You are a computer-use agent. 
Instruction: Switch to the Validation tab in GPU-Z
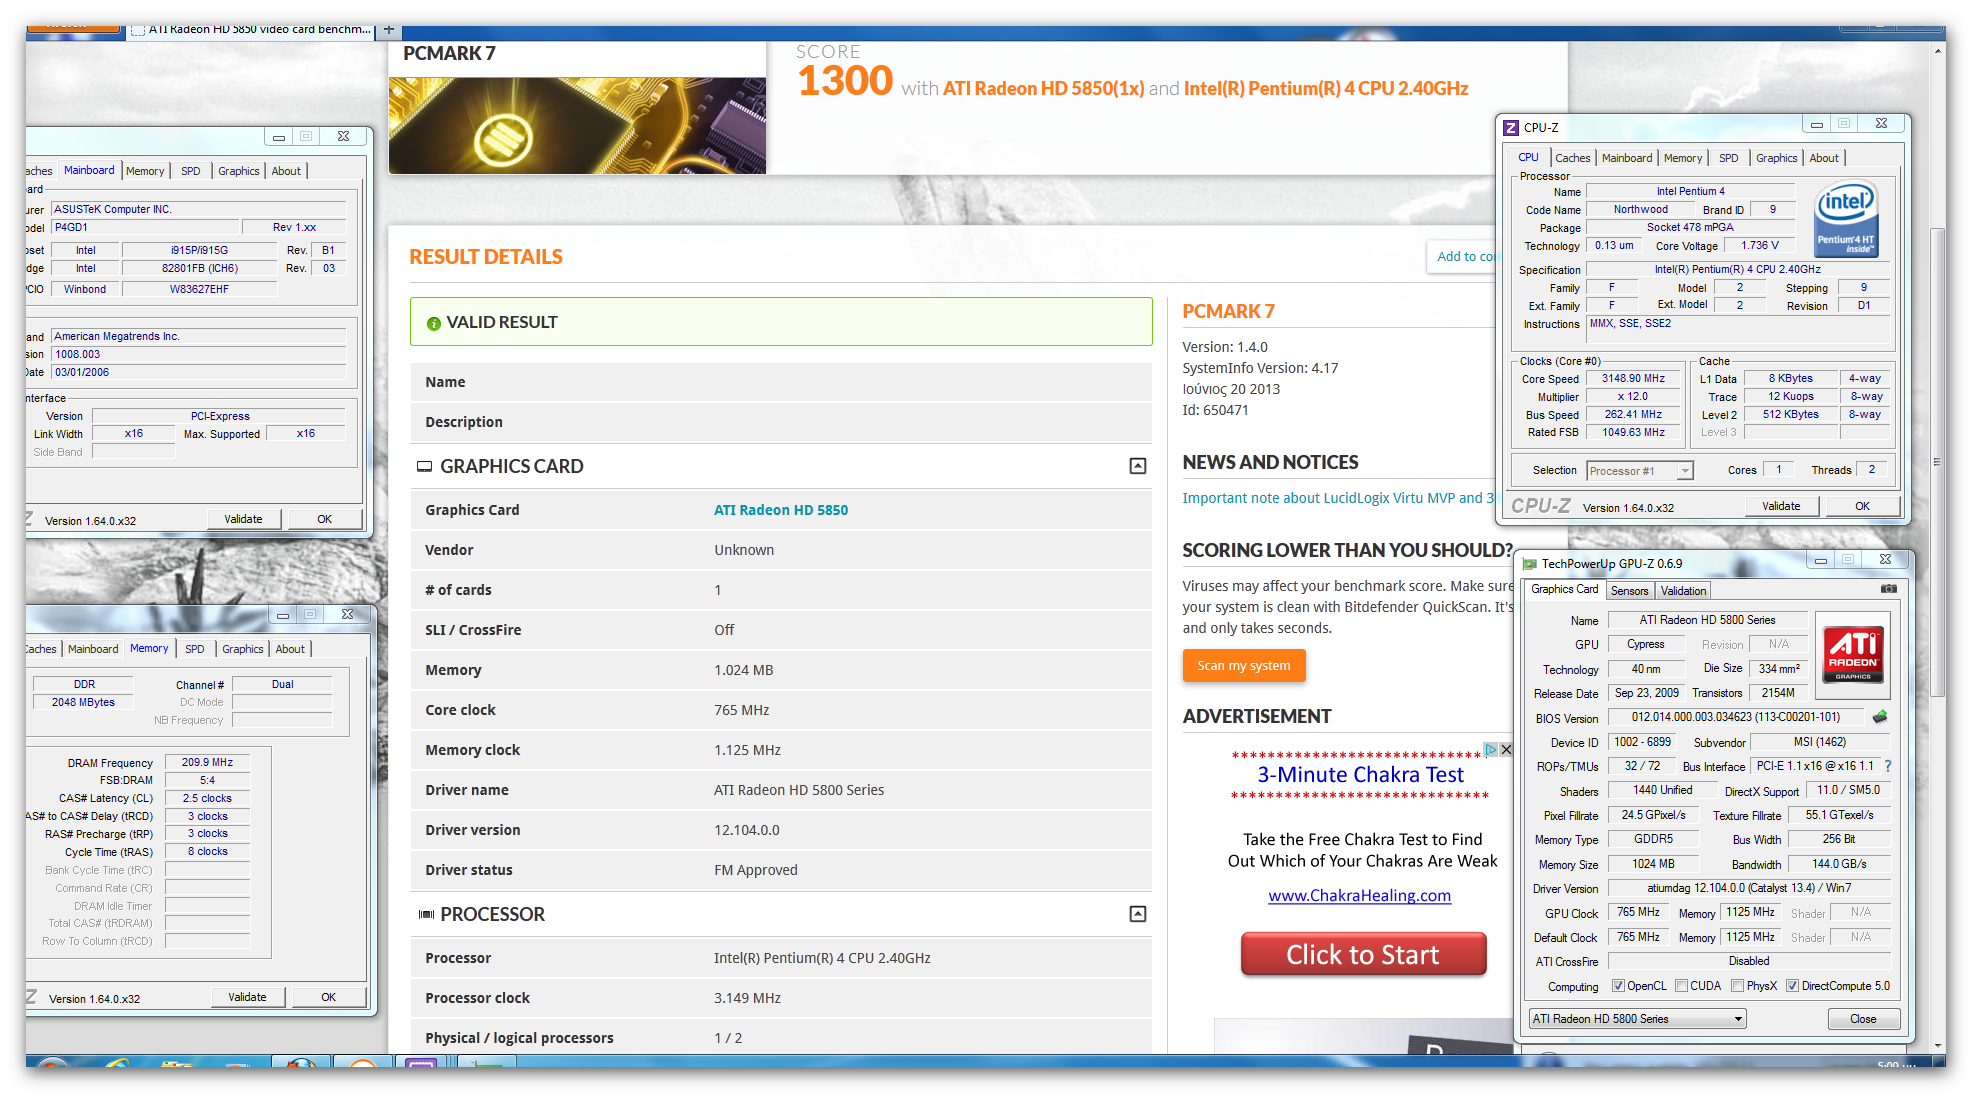click(1683, 591)
